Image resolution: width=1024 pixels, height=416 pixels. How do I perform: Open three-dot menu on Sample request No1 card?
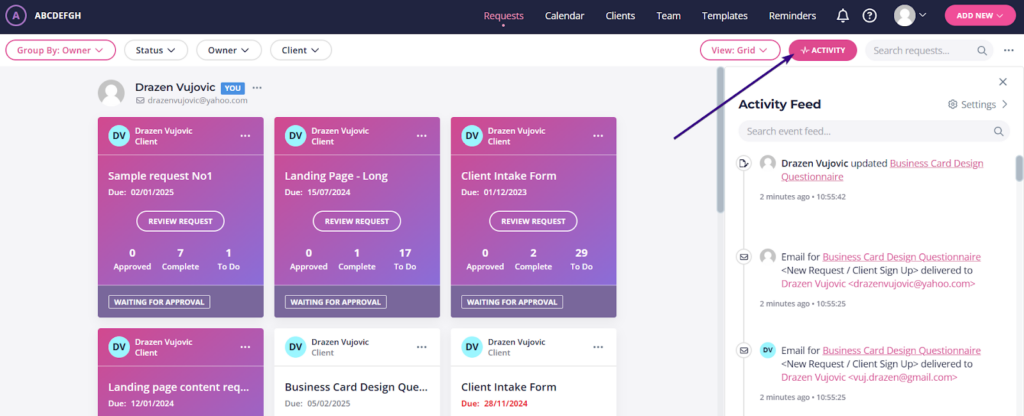(x=245, y=135)
